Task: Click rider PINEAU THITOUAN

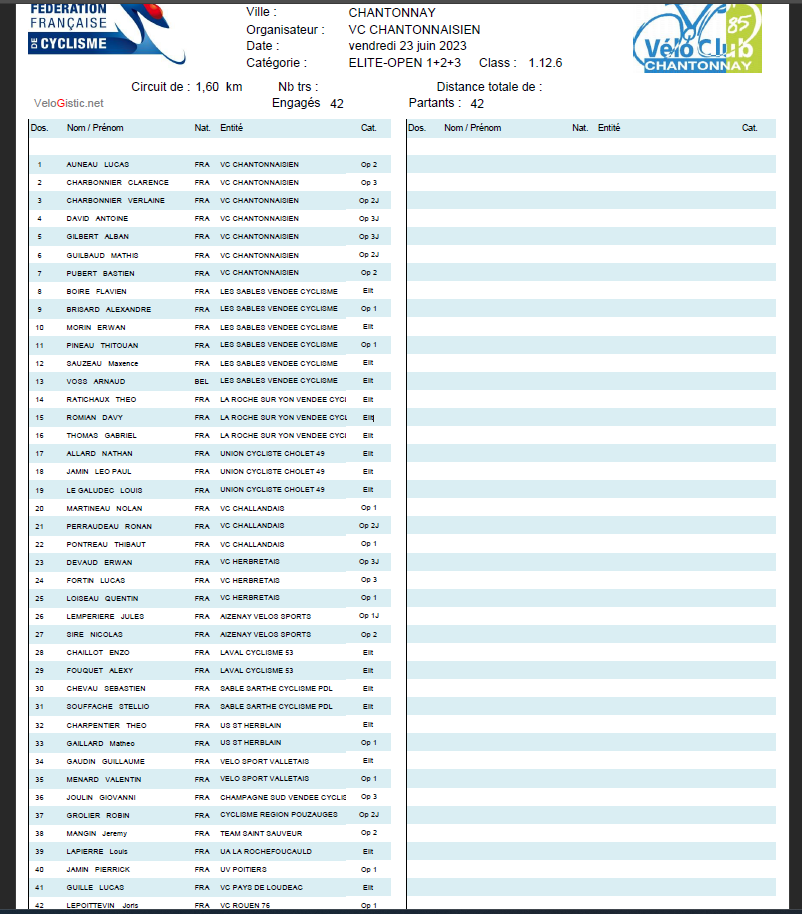Action: pyautogui.click(x=103, y=346)
